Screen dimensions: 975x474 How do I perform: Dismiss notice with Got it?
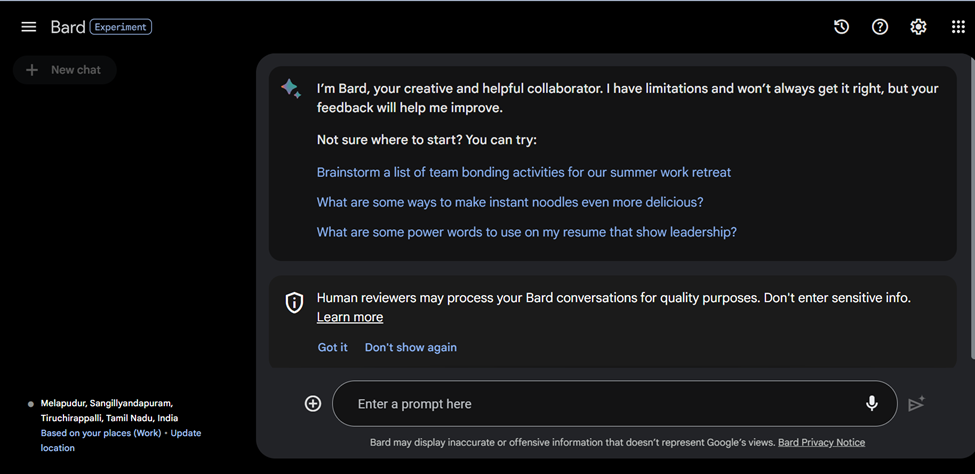[x=332, y=347]
